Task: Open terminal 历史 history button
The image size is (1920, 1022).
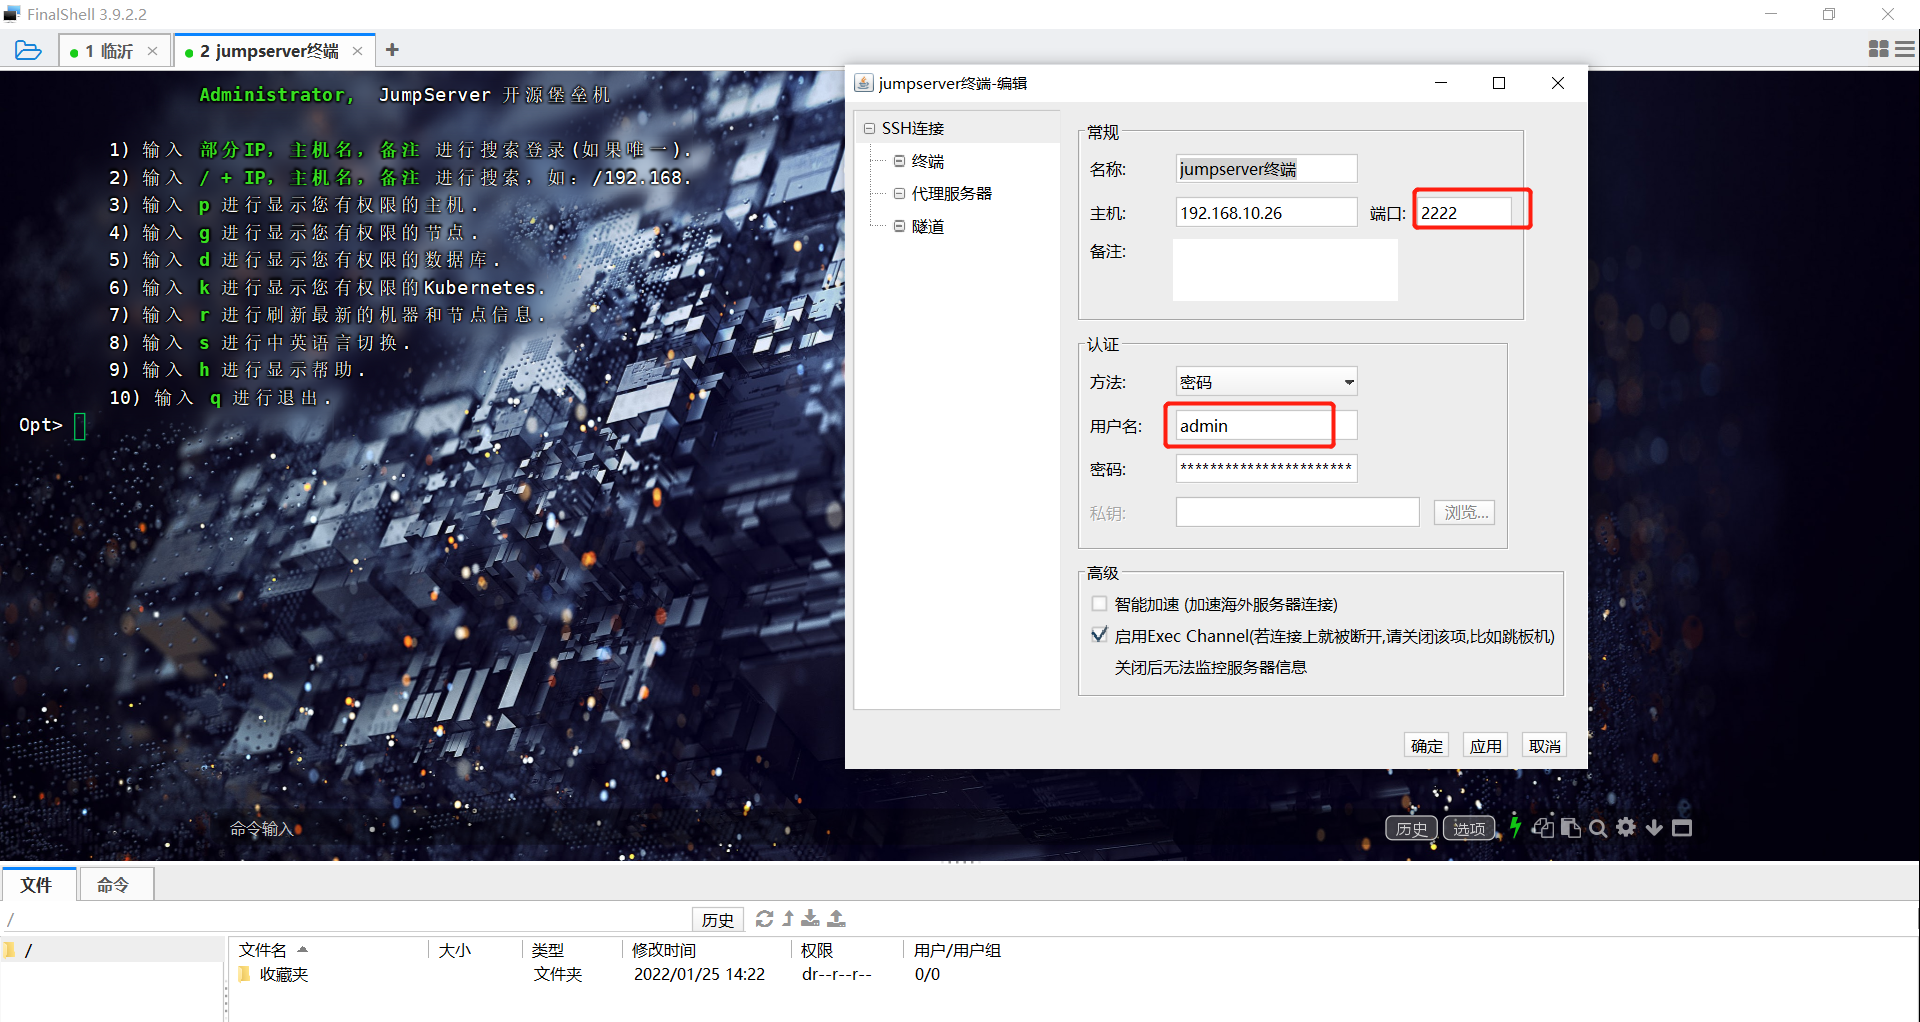Action: [1411, 828]
